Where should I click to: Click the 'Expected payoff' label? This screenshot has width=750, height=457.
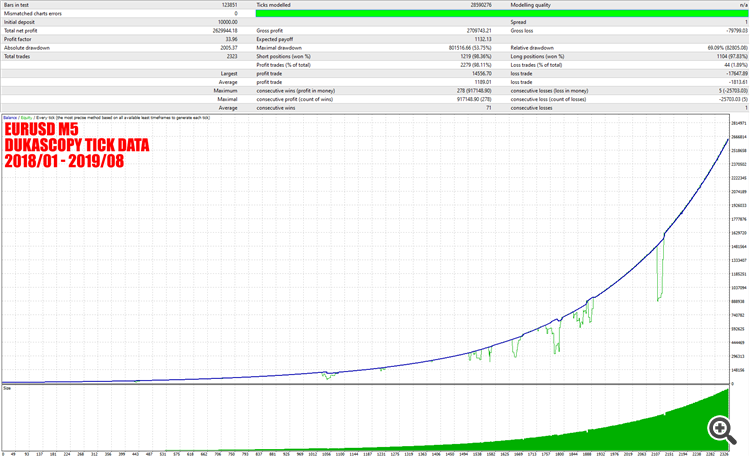pos(275,39)
